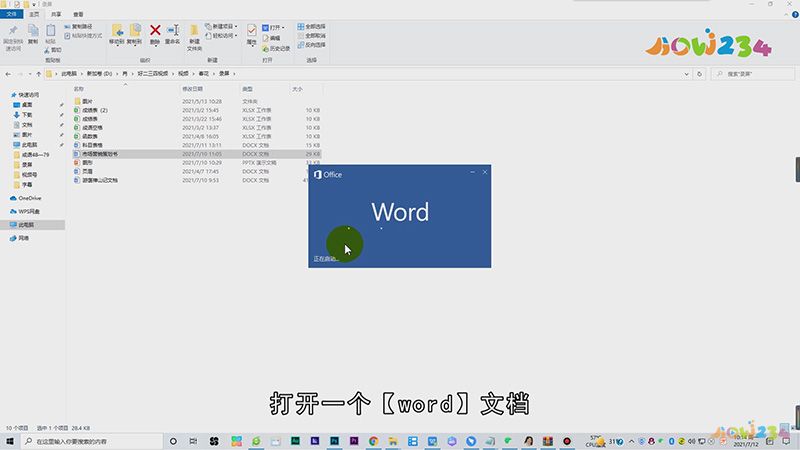Click the 此电脑 breadcrumb in address bar
Image resolution: width=800 pixels, height=450 pixels.
pyautogui.click(x=69, y=73)
